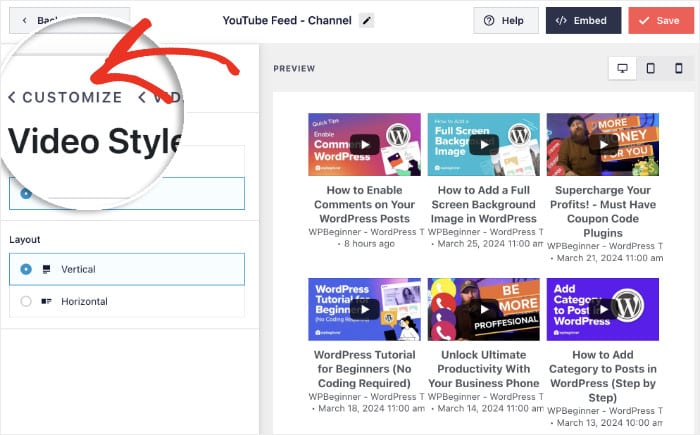
Task: Play the Enable Comments WordPress video
Action: 364,144
